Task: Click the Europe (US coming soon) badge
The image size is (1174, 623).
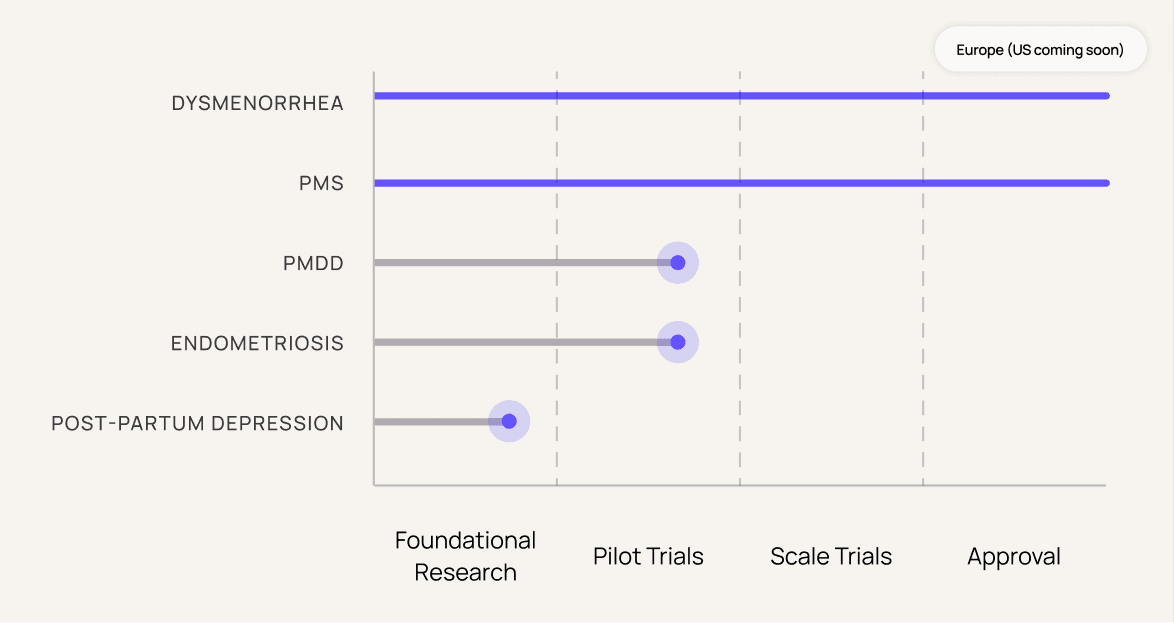Action: 1040,49
